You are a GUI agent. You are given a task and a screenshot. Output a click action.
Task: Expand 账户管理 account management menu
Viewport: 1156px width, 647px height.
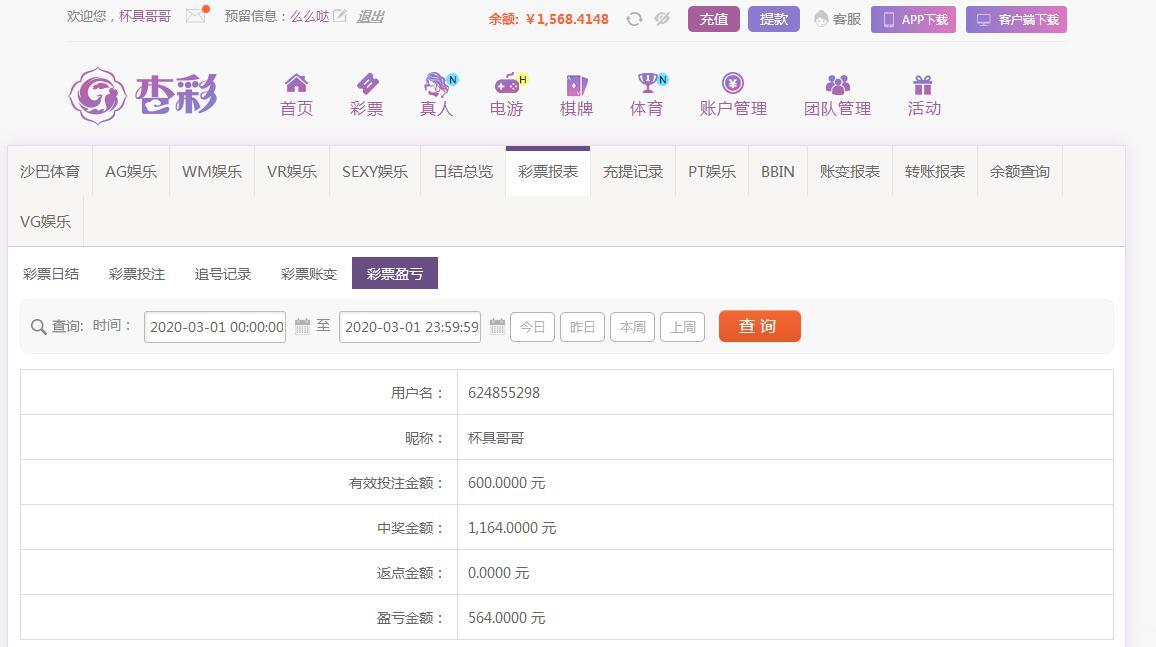(x=733, y=95)
